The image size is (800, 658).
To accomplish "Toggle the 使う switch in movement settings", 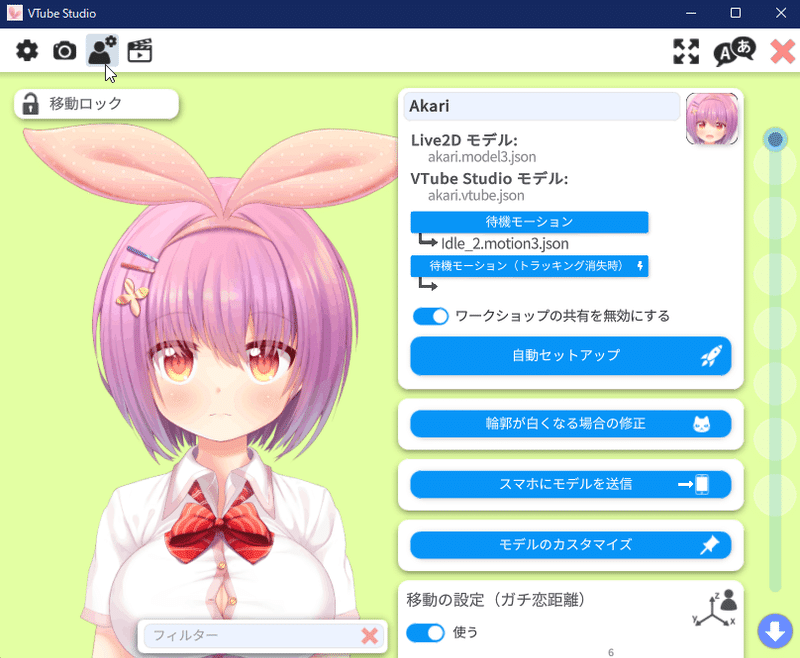I will 426,633.
